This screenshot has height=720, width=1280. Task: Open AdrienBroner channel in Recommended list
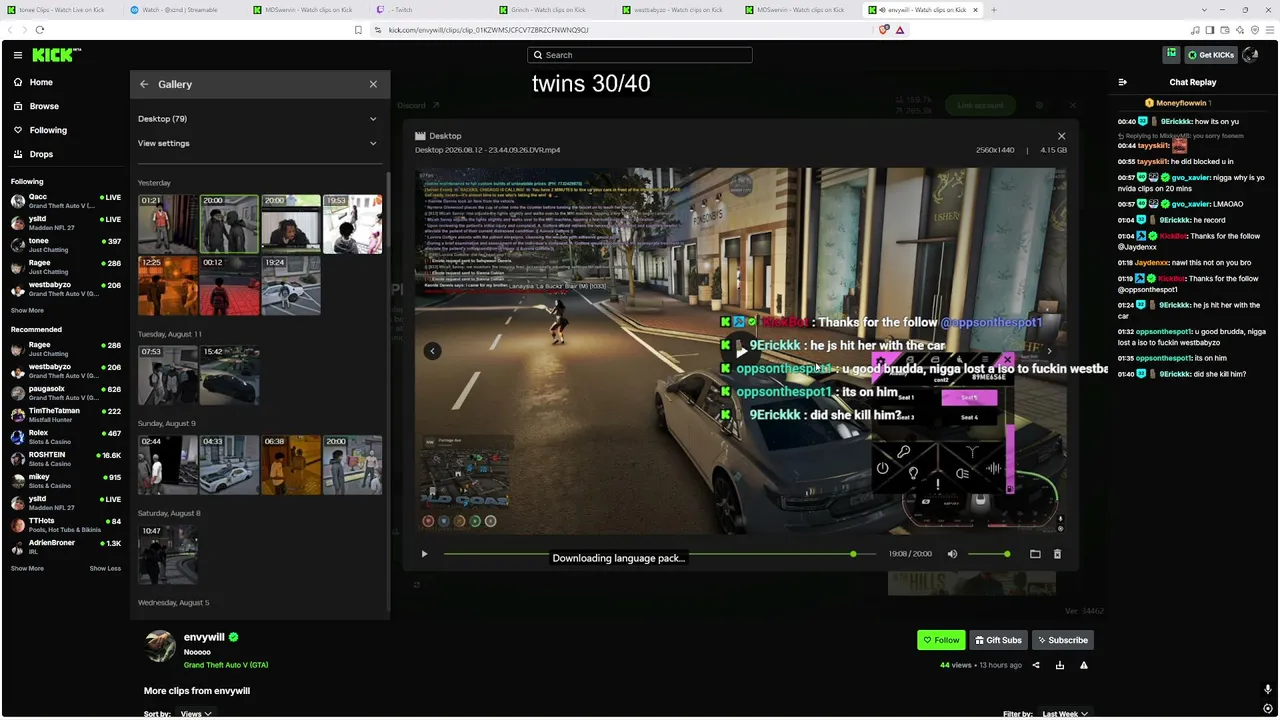click(65, 546)
